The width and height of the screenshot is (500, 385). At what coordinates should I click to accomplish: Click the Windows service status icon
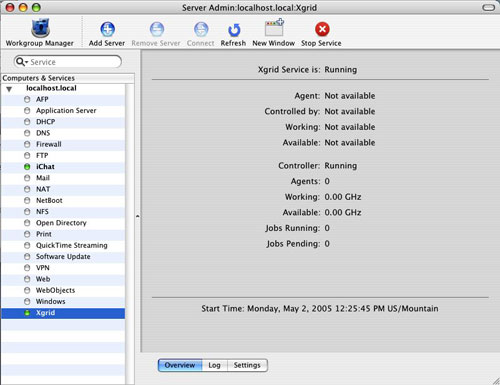pyautogui.click(x=27, y=301)
